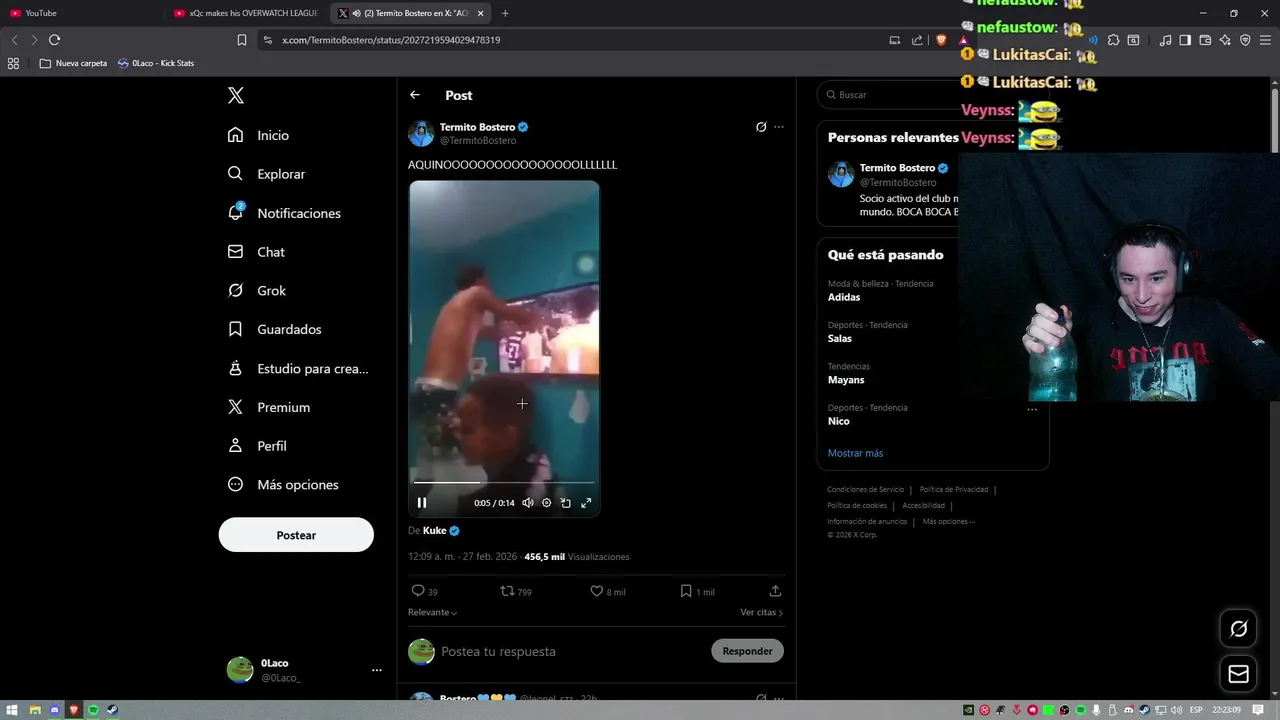1280x720 pixels.
Task: Reload the page
Action: coord(54,40)
